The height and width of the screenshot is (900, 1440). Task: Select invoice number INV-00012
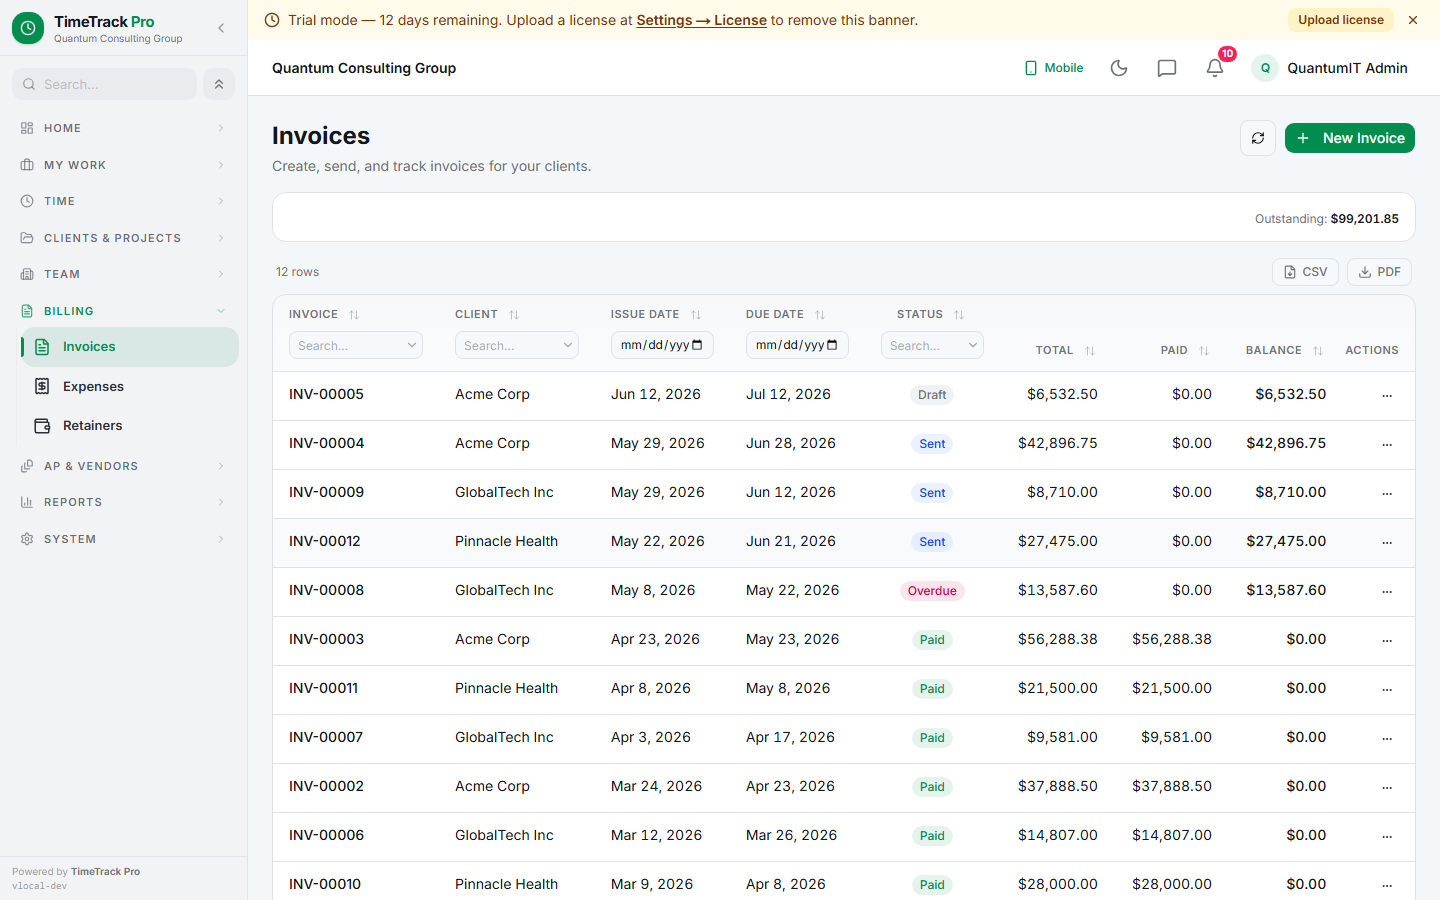tap(325, 541)
